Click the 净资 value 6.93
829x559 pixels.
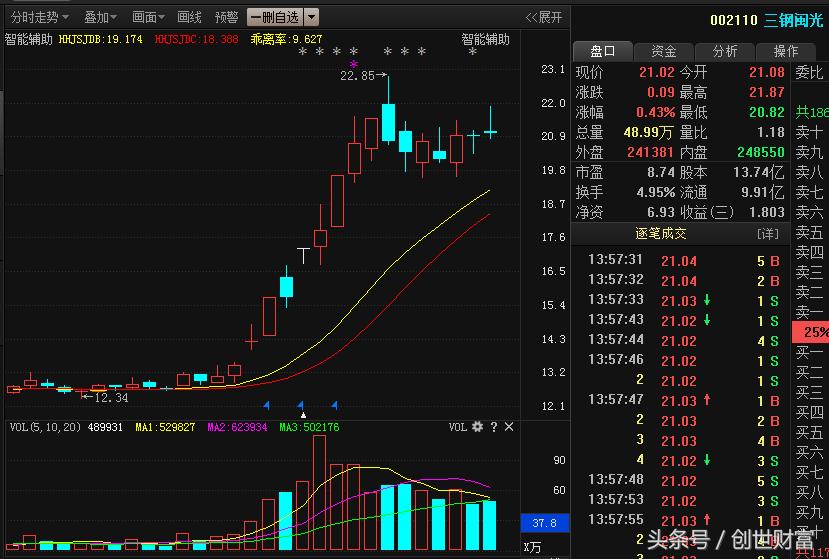point(661,212)
